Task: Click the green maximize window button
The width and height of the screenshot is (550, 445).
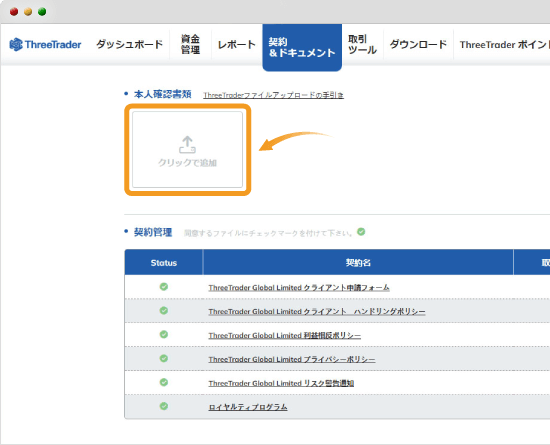Action: click(x=42, y=12)
